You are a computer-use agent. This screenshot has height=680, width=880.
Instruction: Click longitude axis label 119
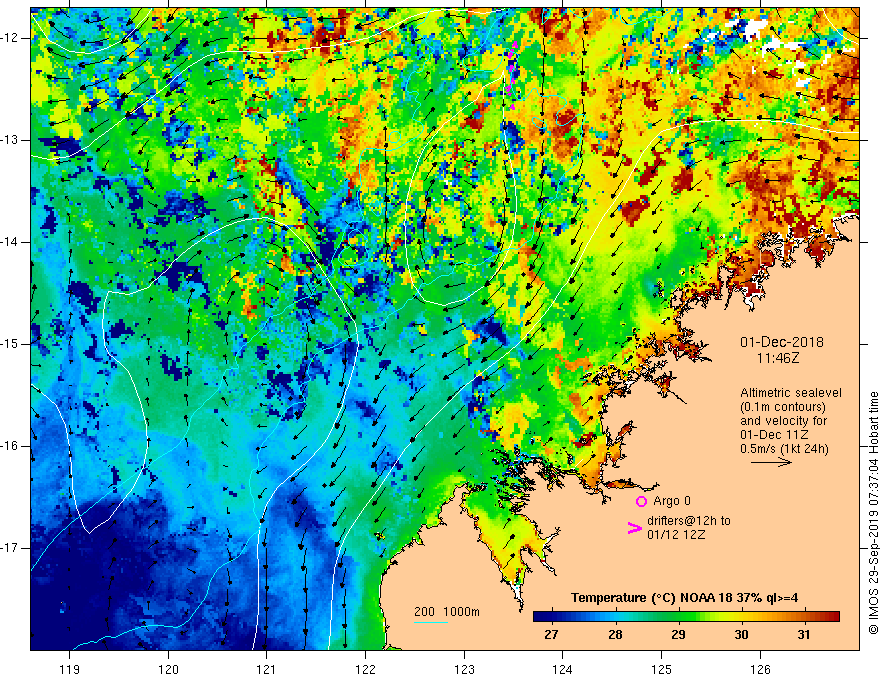coord(70,669)
